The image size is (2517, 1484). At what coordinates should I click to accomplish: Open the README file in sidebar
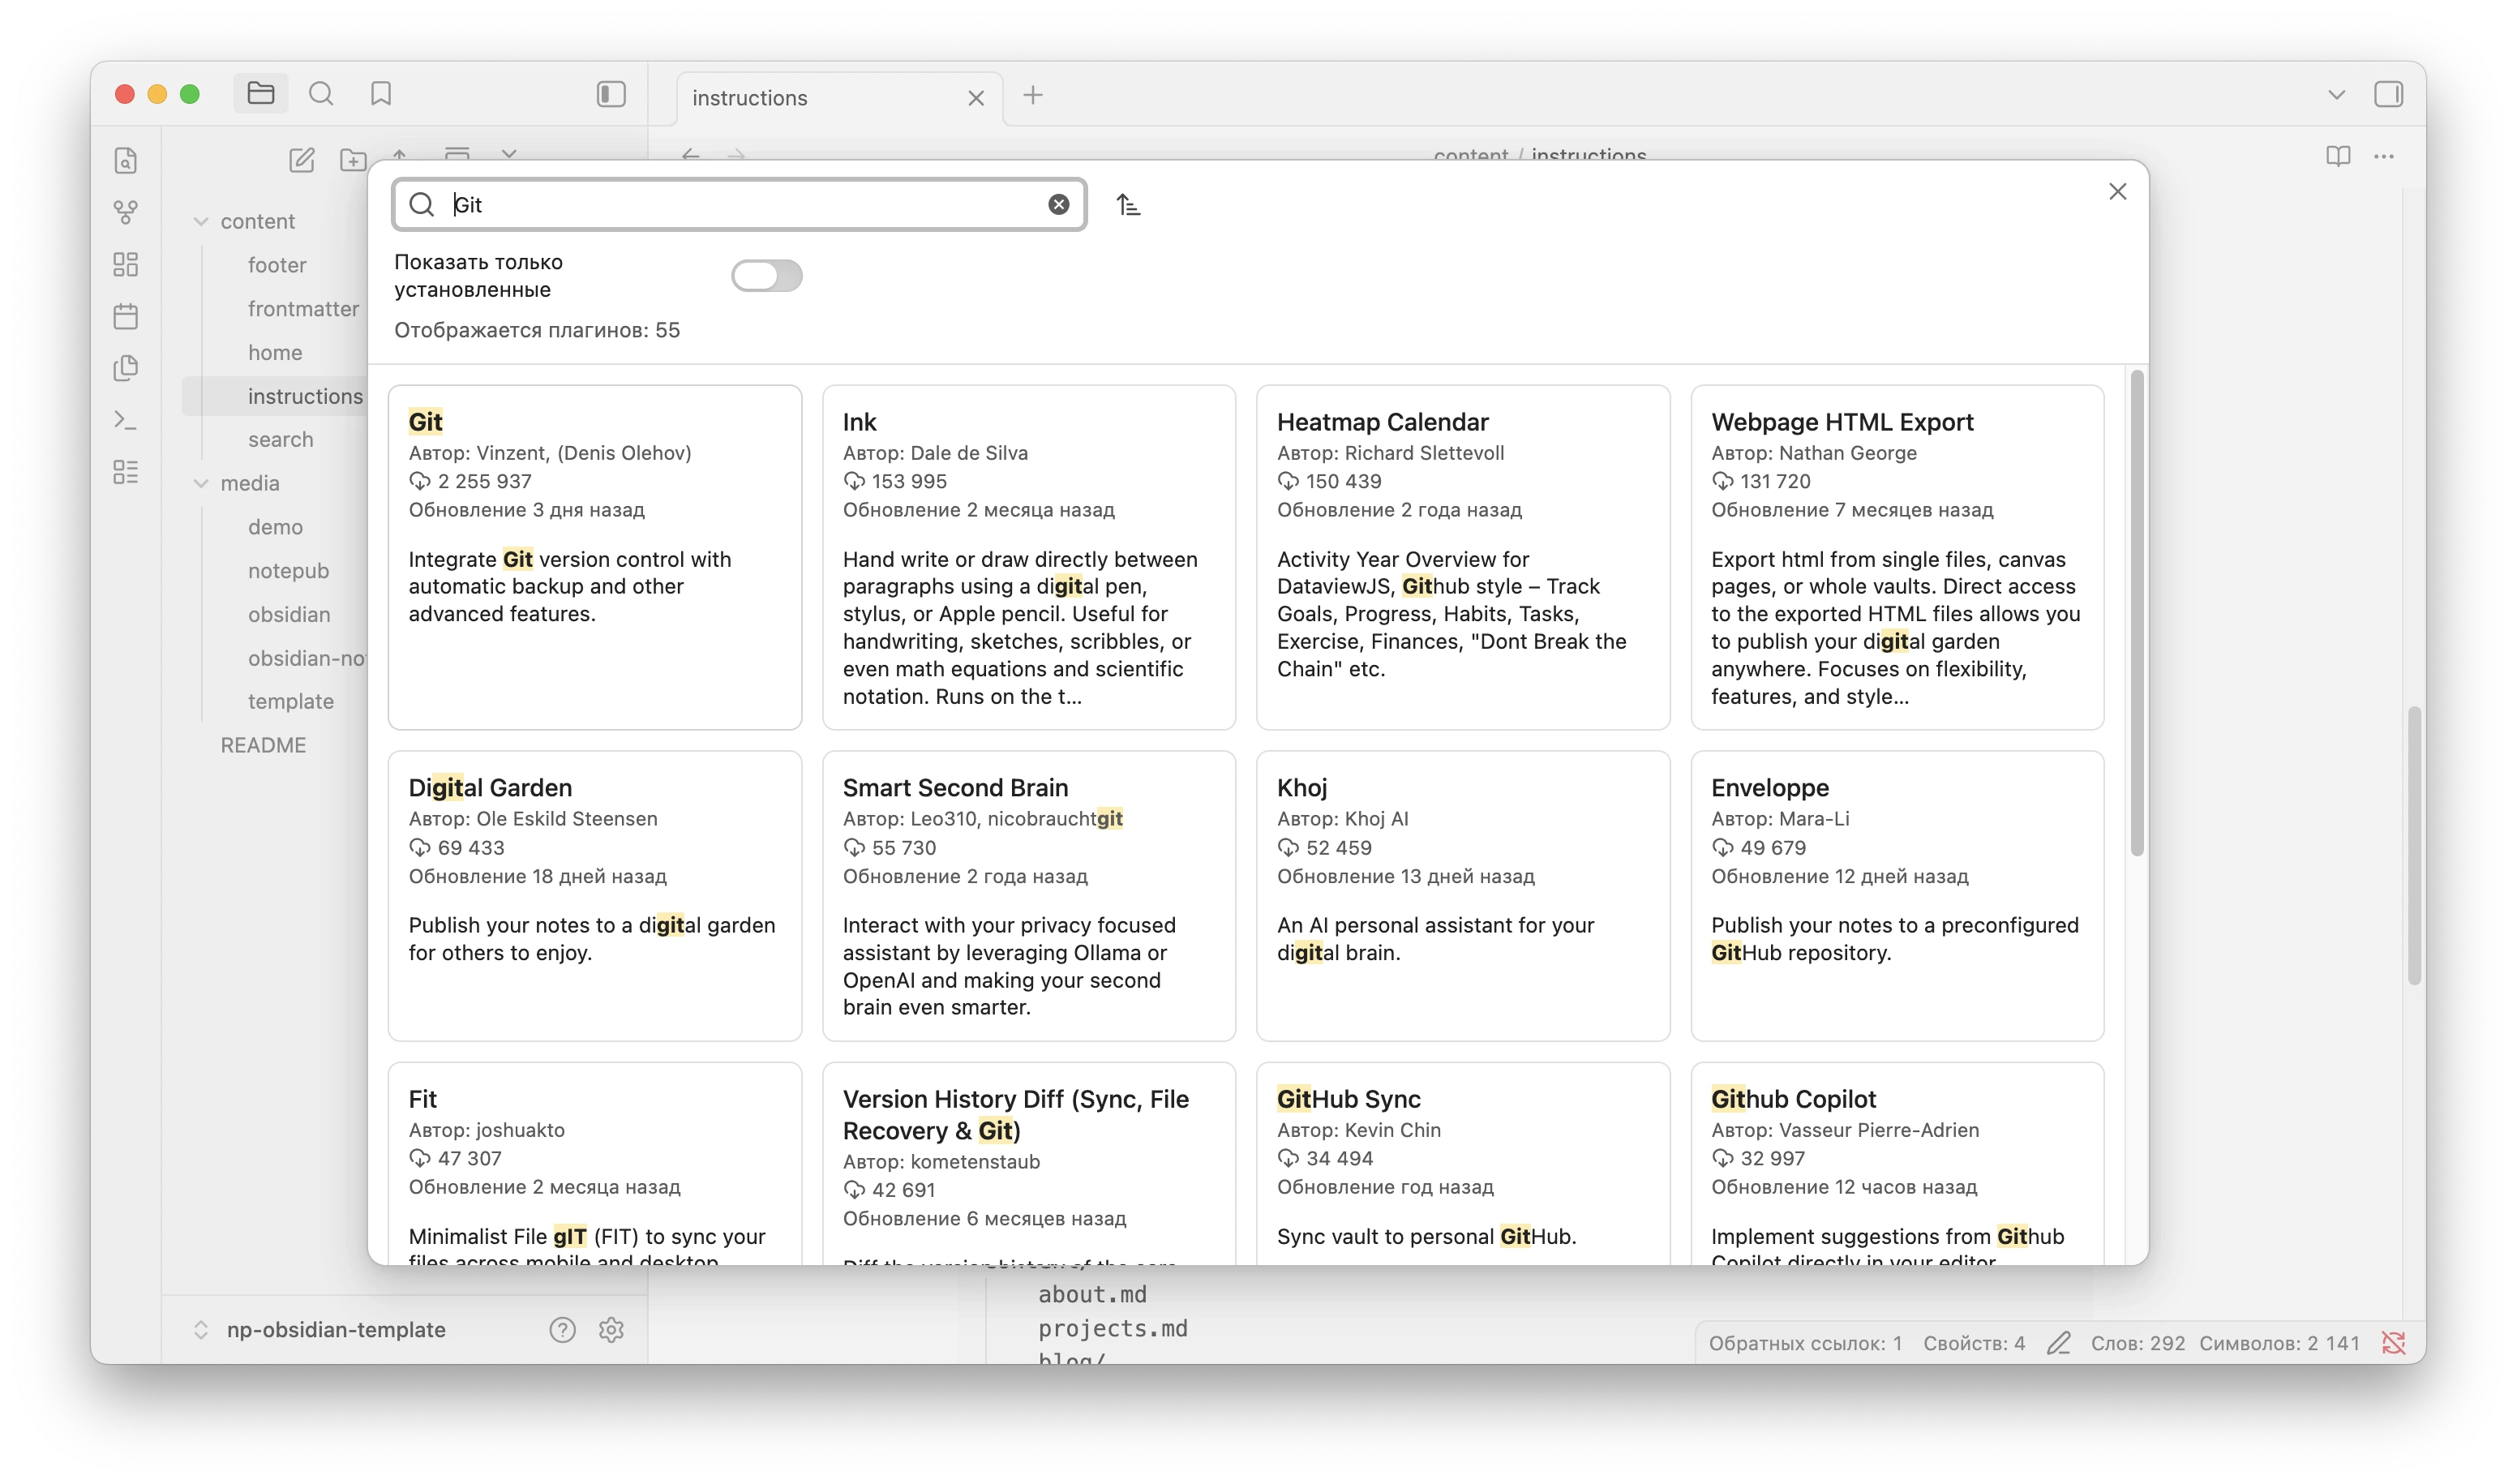(263, 745)
